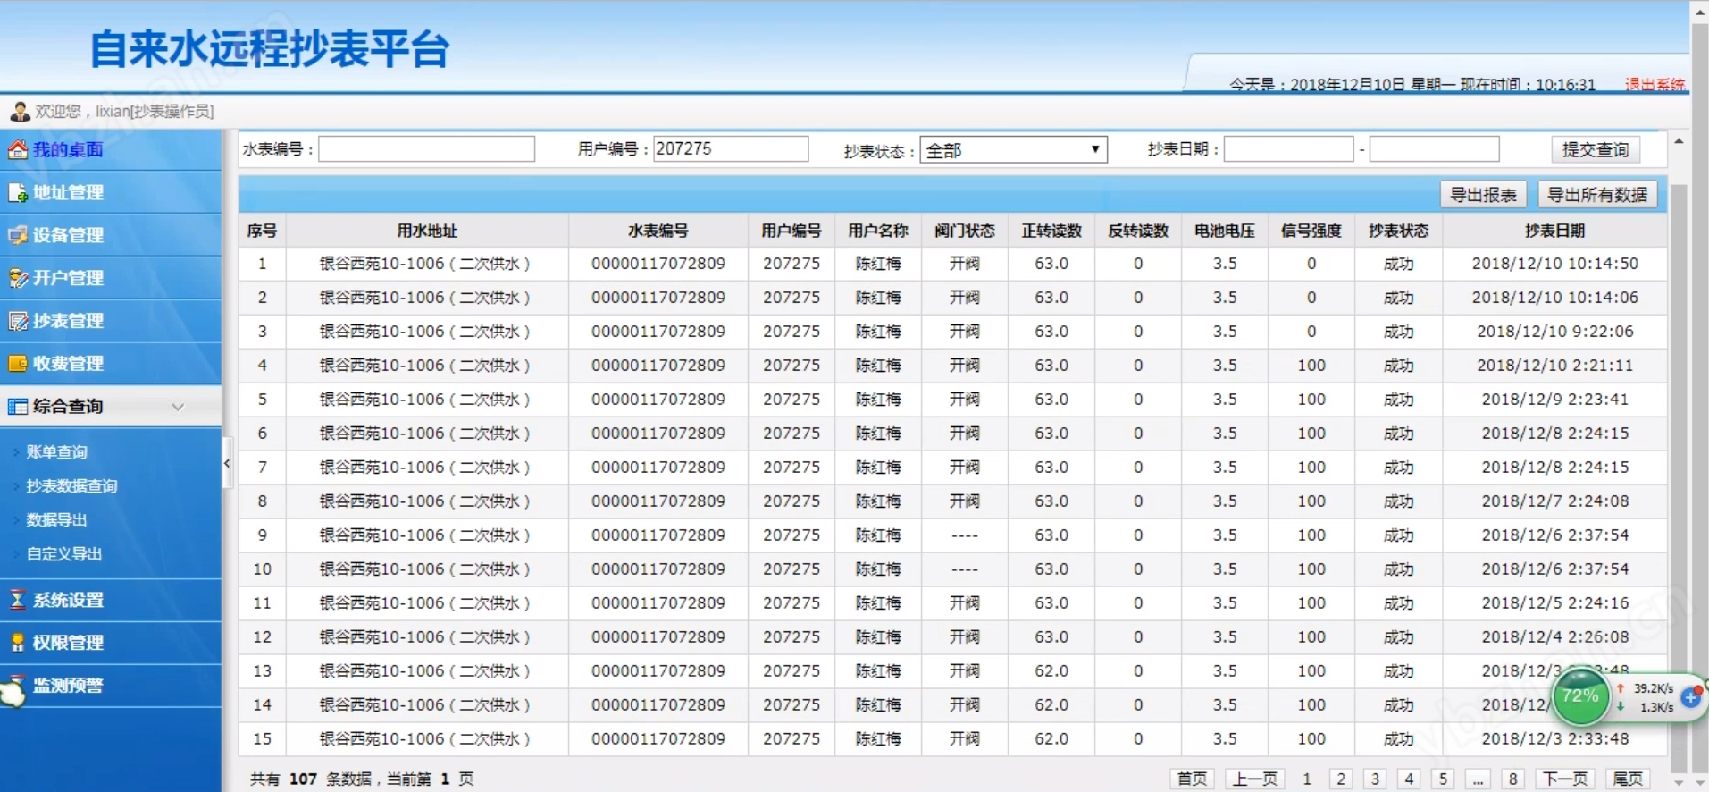This screenshot has width=1709, height=792.
Task: Click the browser page vertical scrollbar thumb
Action: click(x=1700, y=400)
